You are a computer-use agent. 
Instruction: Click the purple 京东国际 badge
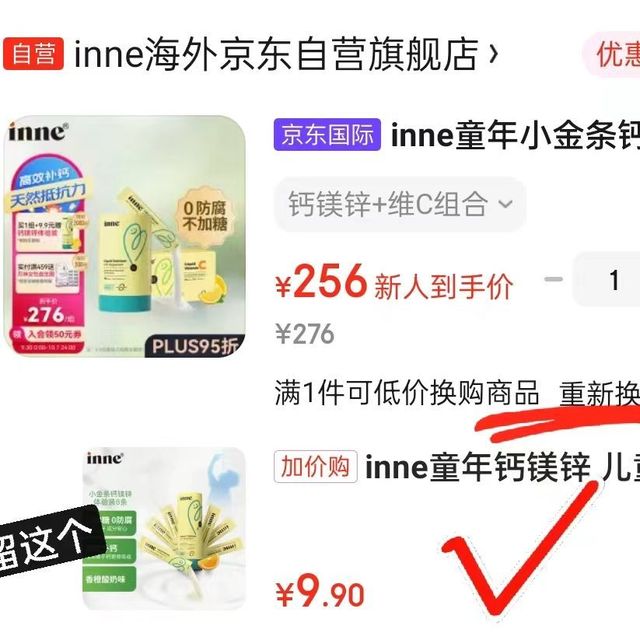[327, 135]
